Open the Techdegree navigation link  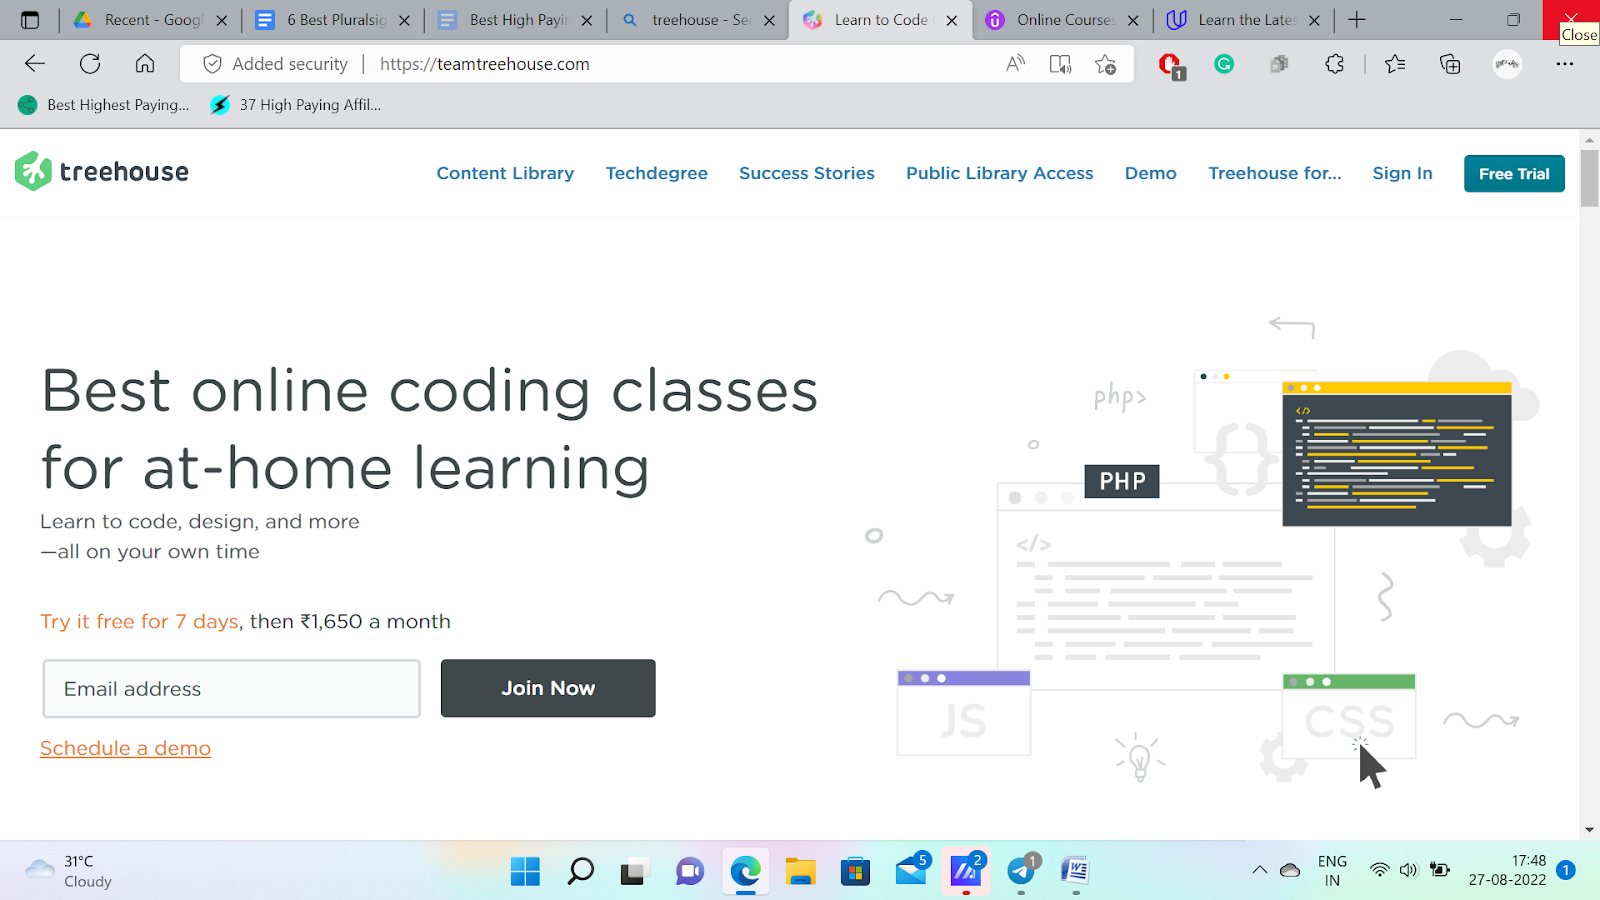[x=657, y=173]
